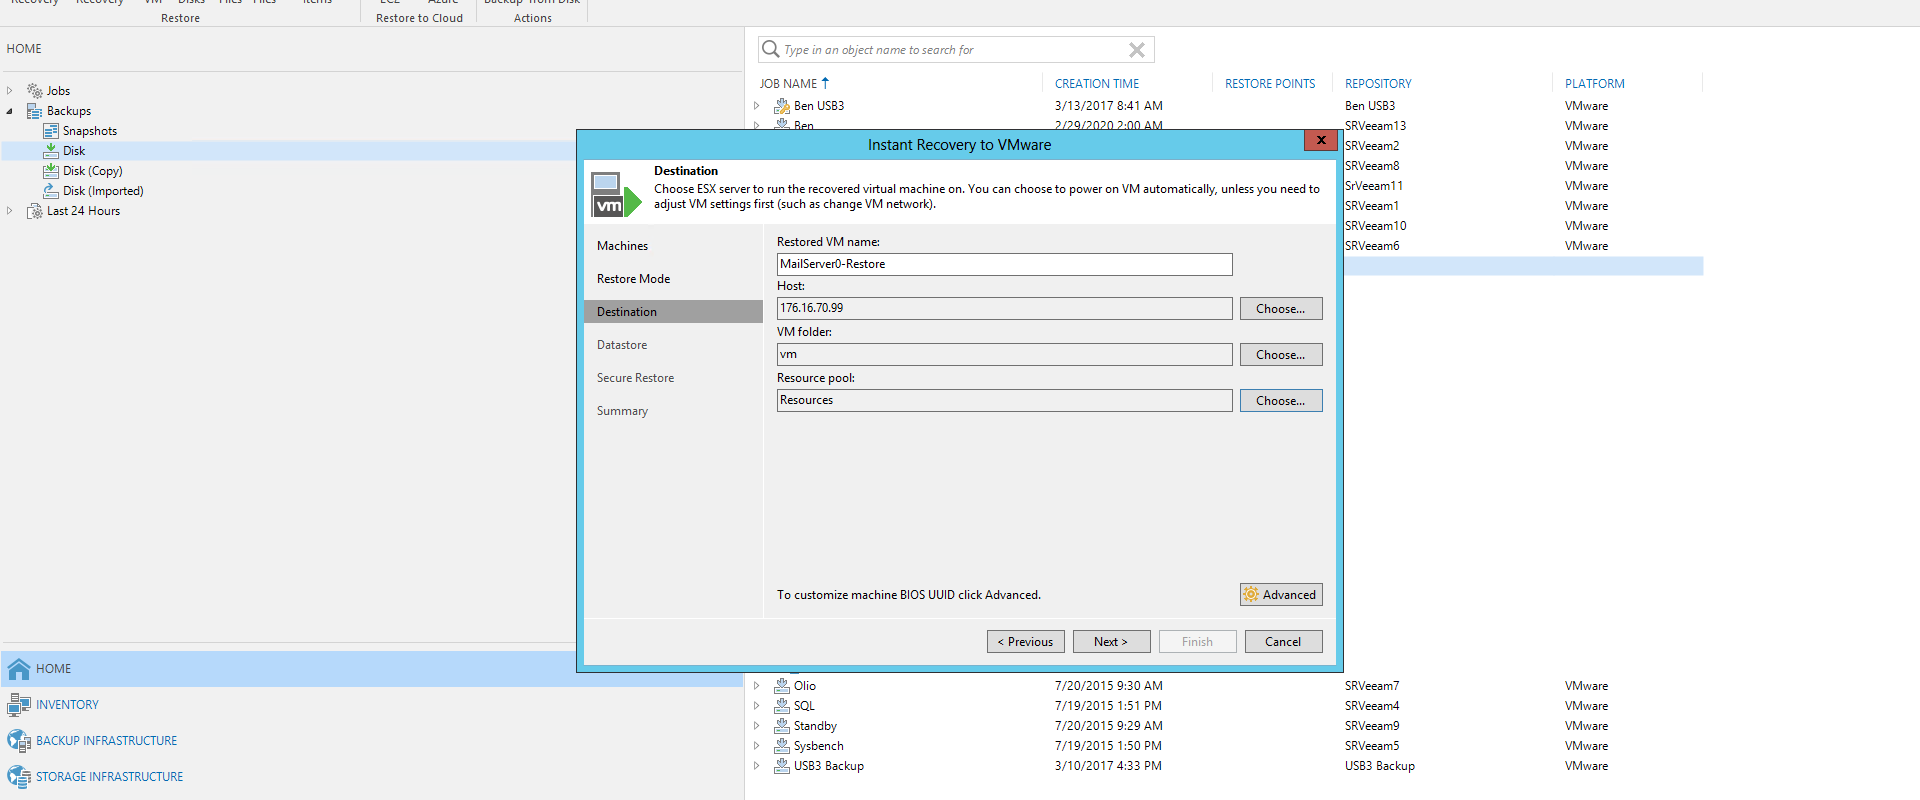Choose a host for recovery

point(1281,309)
